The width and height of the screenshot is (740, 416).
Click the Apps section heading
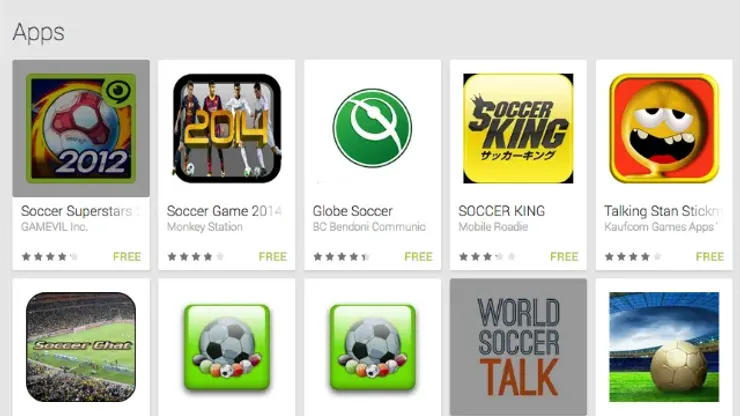[x=38, y=33]
